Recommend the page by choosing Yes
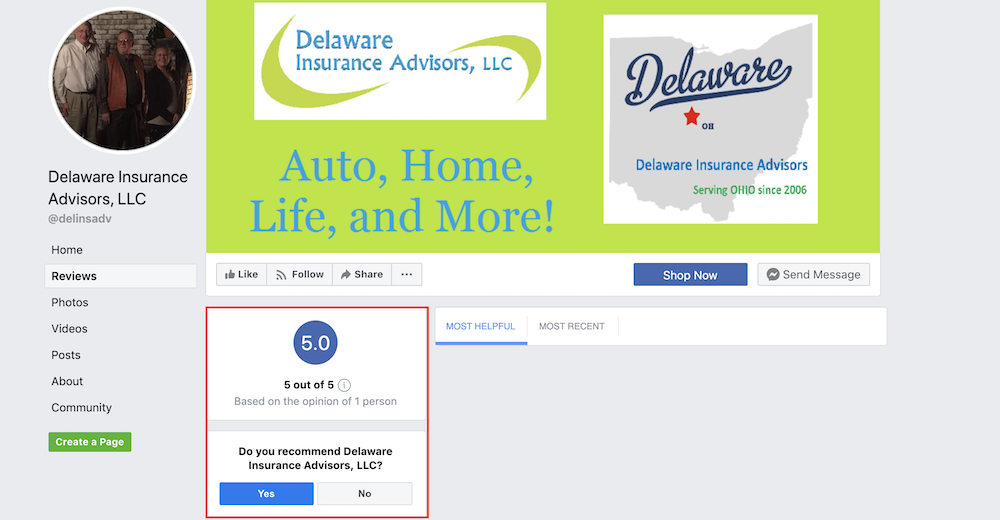 tap(267, 494)
